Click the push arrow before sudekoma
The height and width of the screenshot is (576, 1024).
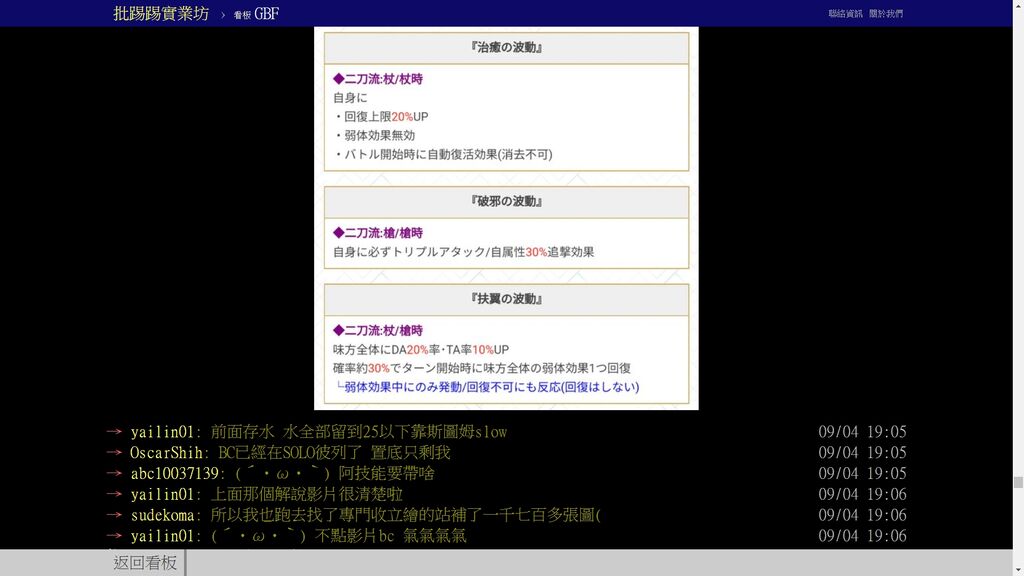point(114,515)
